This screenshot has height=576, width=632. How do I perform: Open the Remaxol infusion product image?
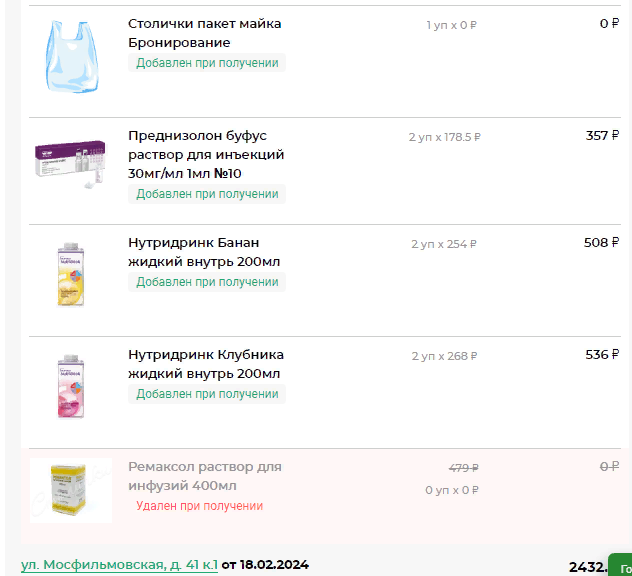click(x=70, y=490)
